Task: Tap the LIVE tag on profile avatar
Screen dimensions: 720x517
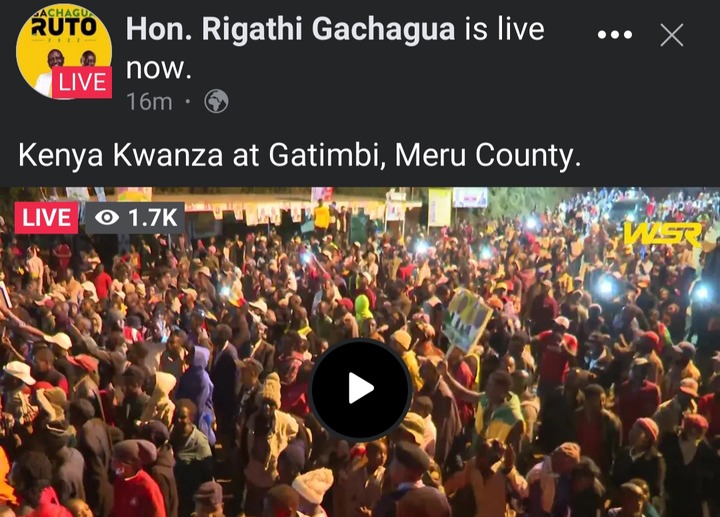Action: (x=82, y=82)
